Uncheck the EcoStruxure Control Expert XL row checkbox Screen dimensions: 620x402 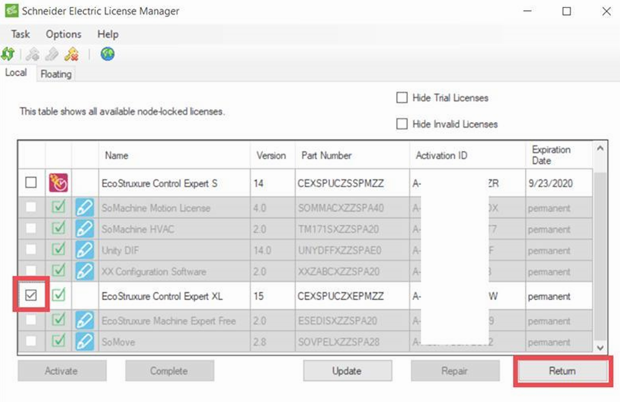point(31,295)
